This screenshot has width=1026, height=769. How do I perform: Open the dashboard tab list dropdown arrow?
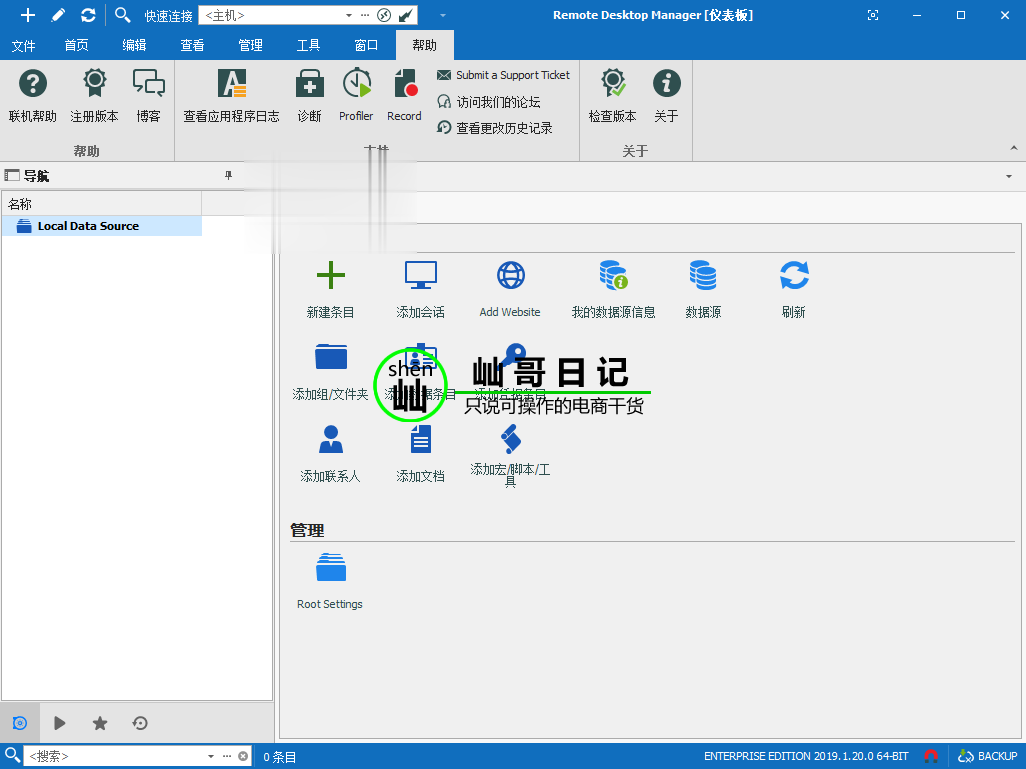click(1009, 176)
